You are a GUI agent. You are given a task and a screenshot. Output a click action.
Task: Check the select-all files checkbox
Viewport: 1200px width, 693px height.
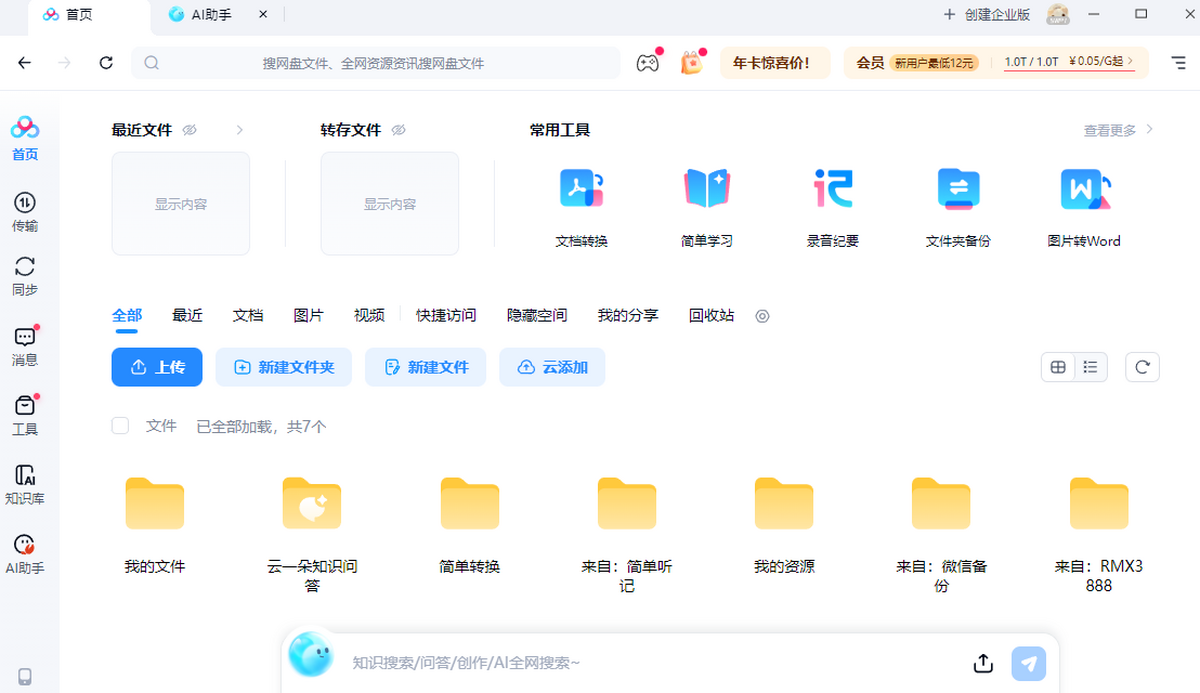[x=120, y=425]
